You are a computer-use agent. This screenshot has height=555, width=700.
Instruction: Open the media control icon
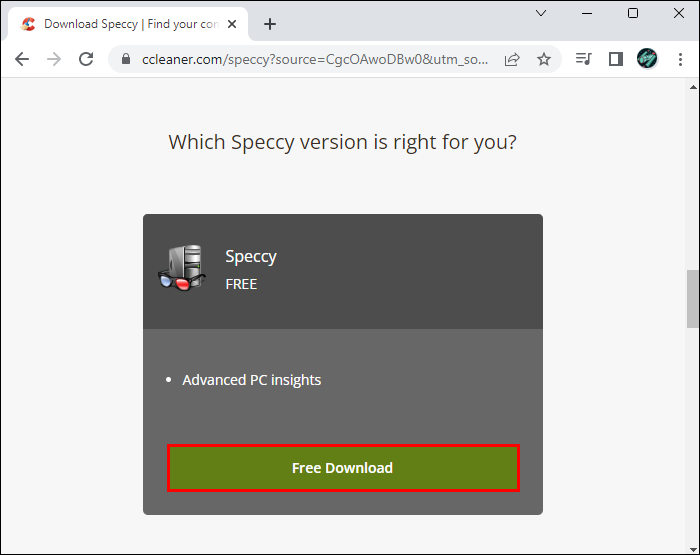point(584,59)
